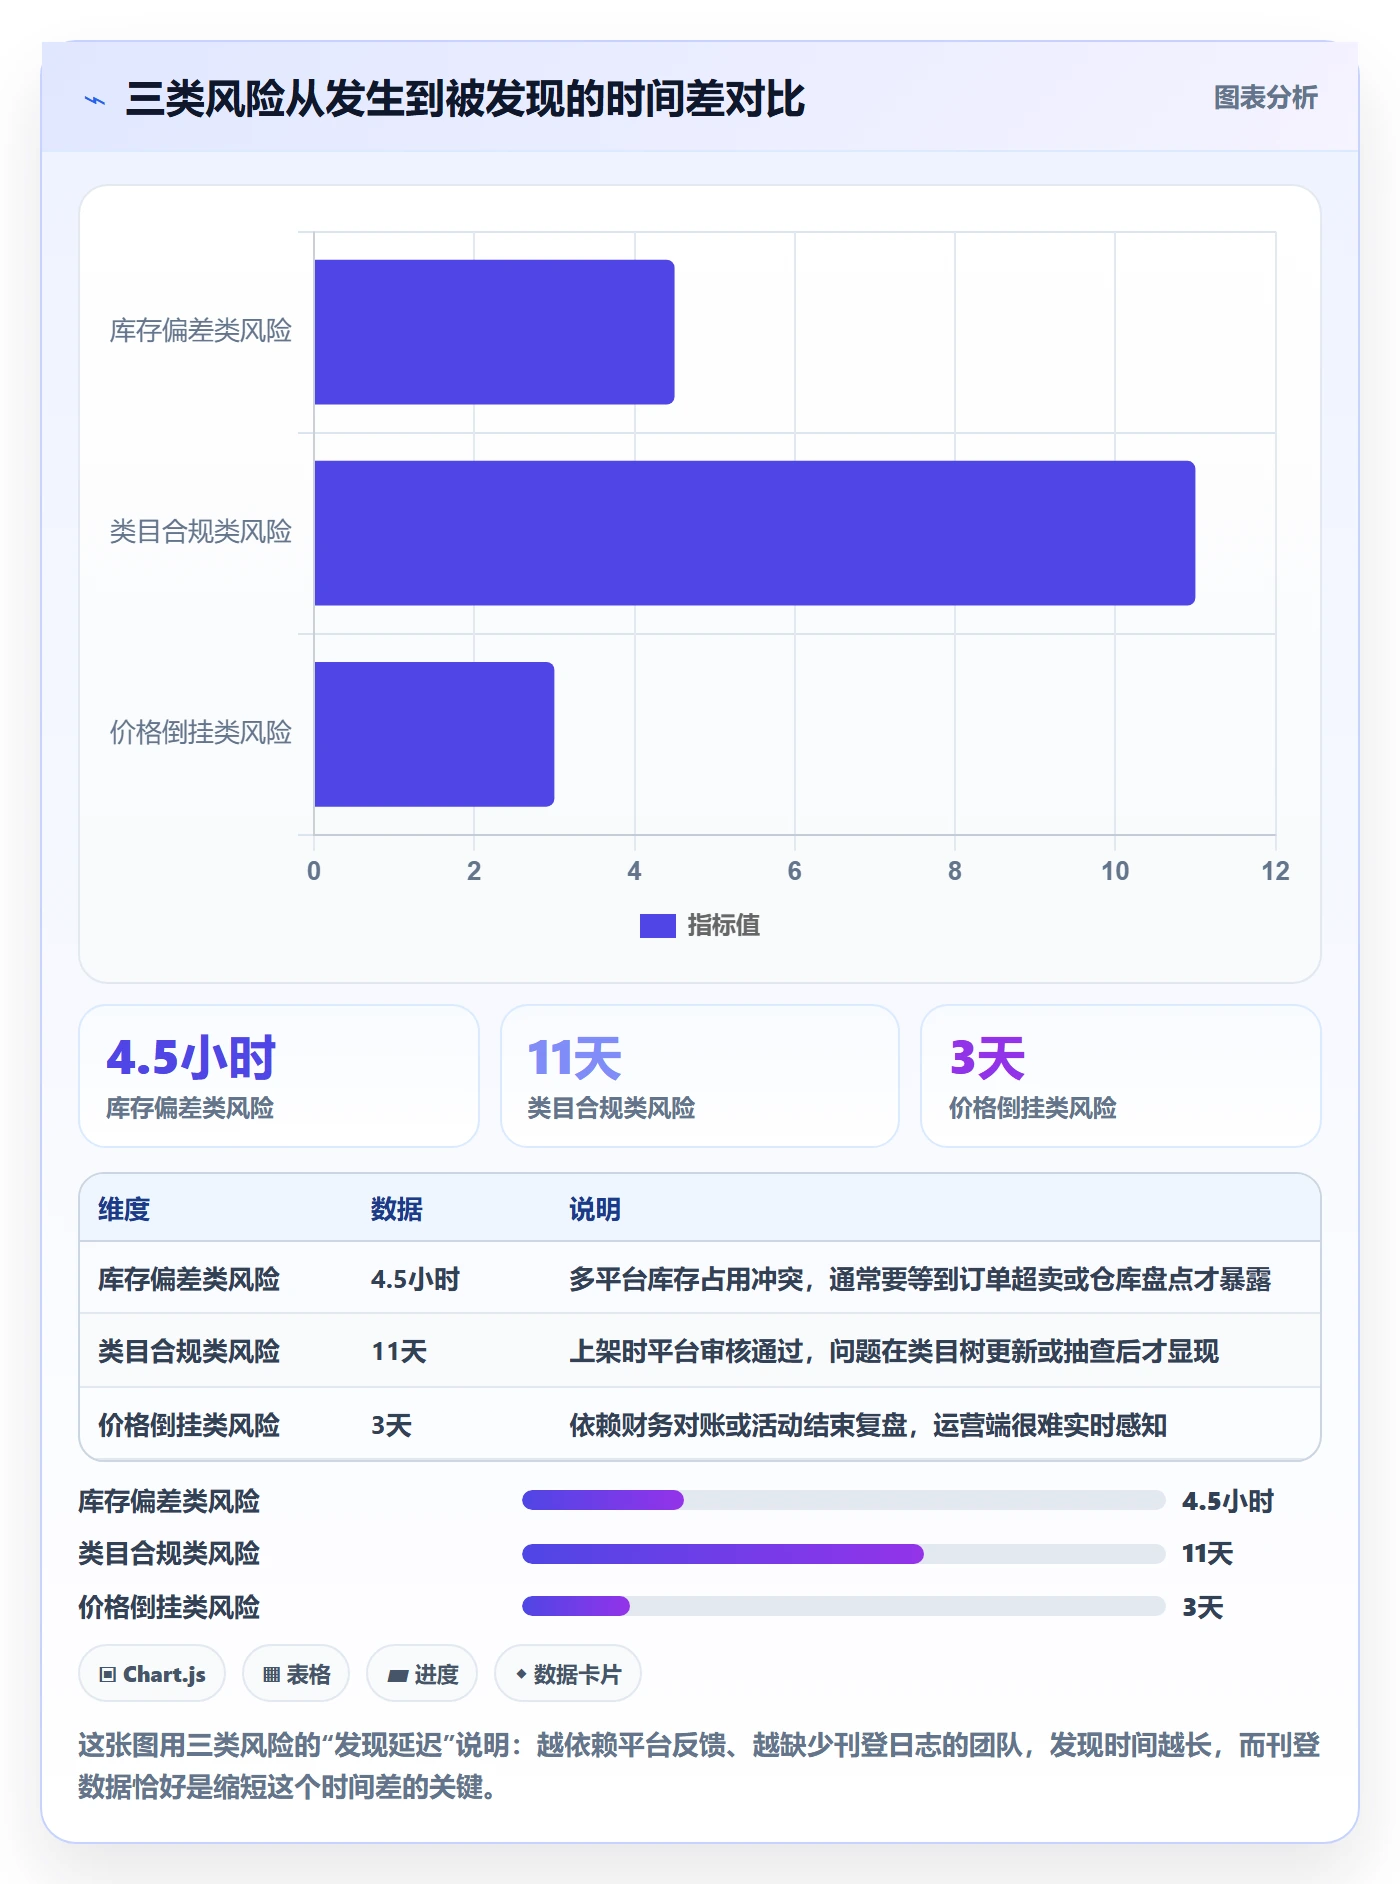Click the Chart.js tag icon

(x=108, y=1675)
